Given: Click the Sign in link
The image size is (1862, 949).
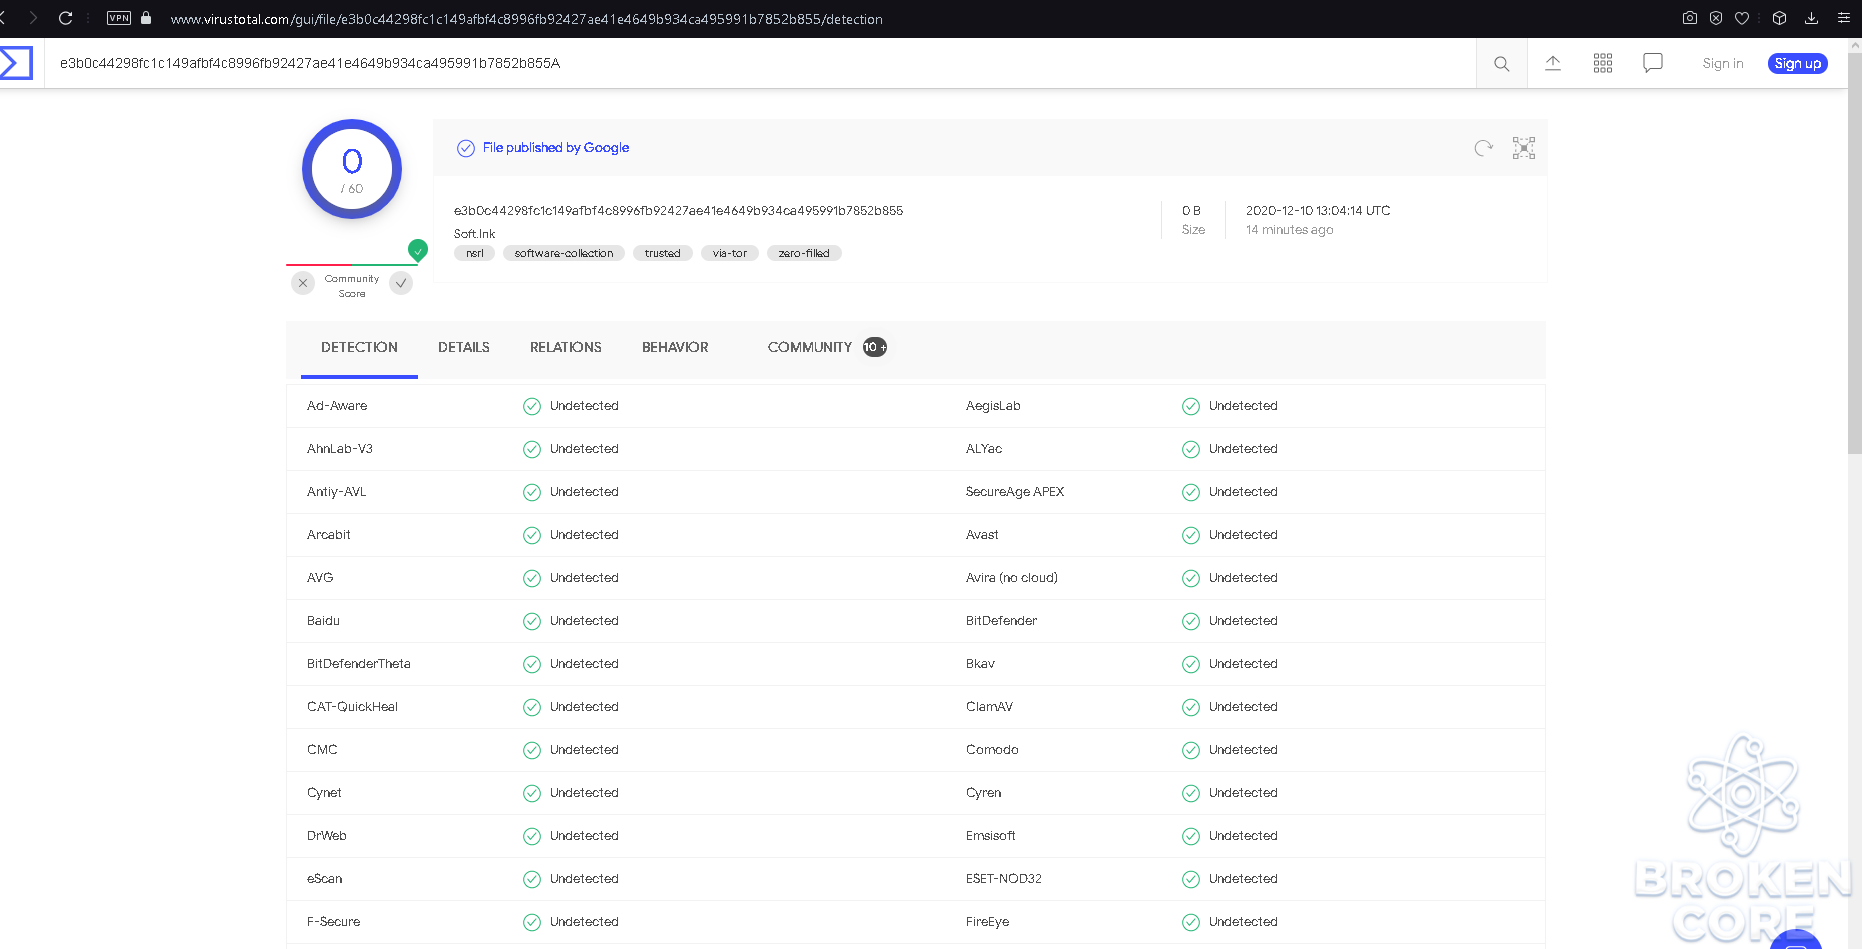Looking at the screenshot, I should tap(1723, 63).
